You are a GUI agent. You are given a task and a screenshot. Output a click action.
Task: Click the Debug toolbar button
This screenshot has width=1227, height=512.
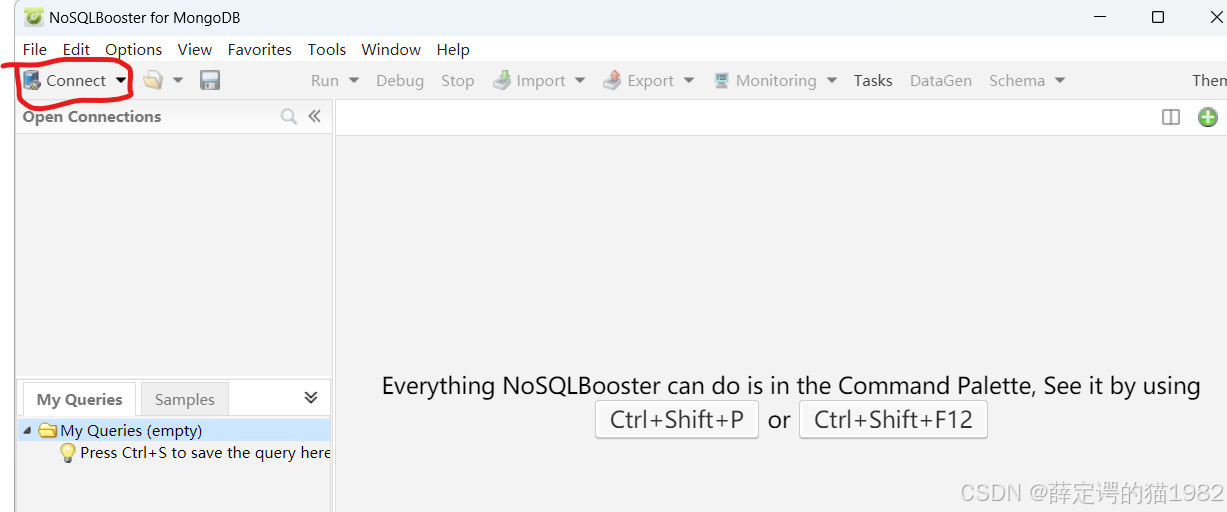(x=400, y=81)
